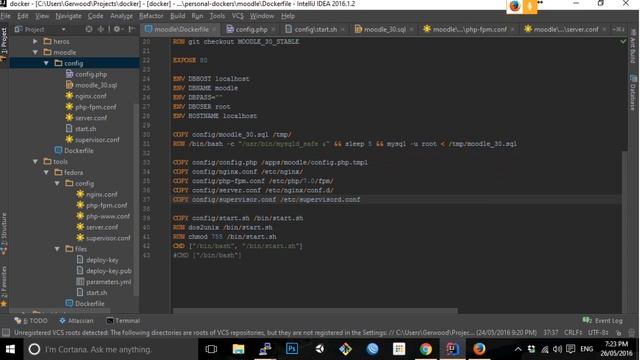Click the green inspection checkmark icon

click(x=623, y=41)
